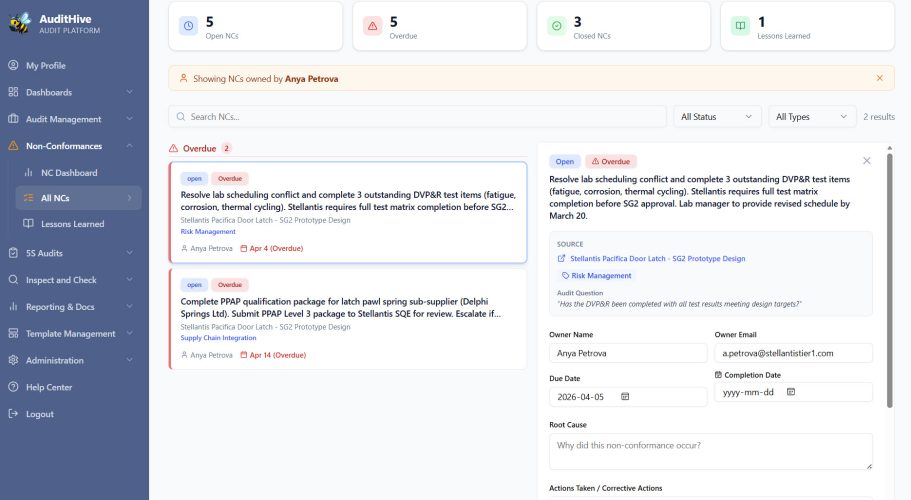The image size is (911, 500).
Task: Dismiss the Anya Petrova owner filter banner
Action: (880, 78)
